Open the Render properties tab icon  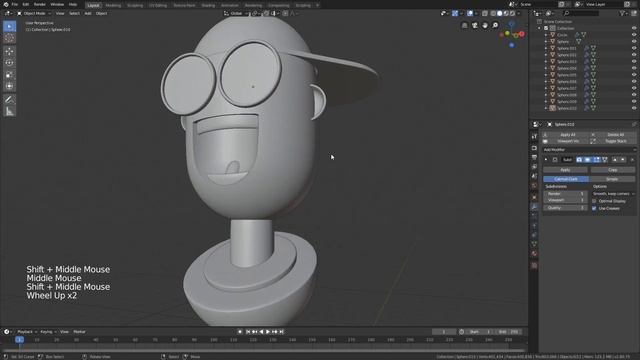tap(534, 148)
